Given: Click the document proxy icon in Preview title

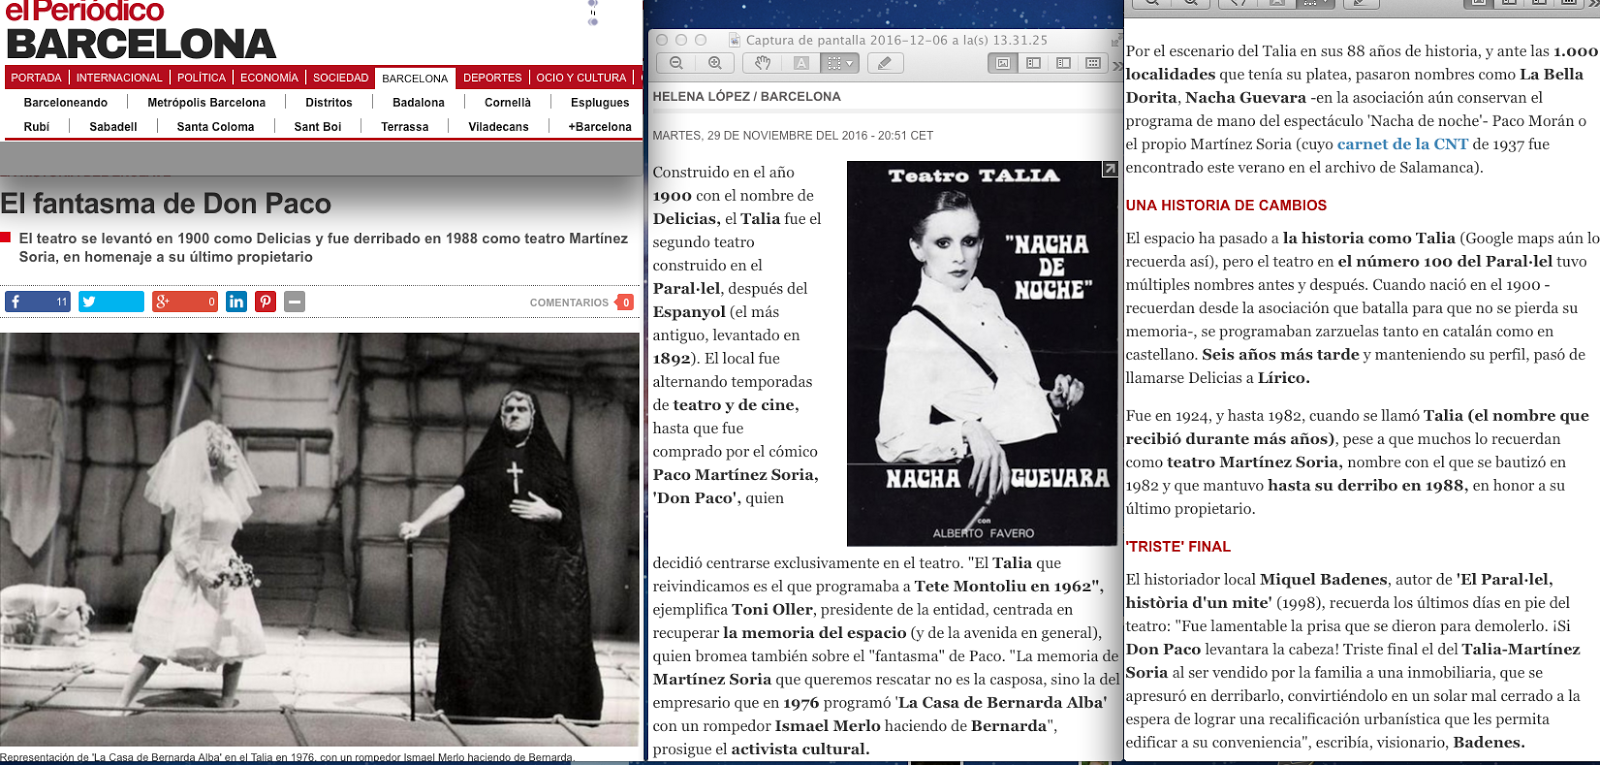Looking at the screenshot, I should pos(735,40).
